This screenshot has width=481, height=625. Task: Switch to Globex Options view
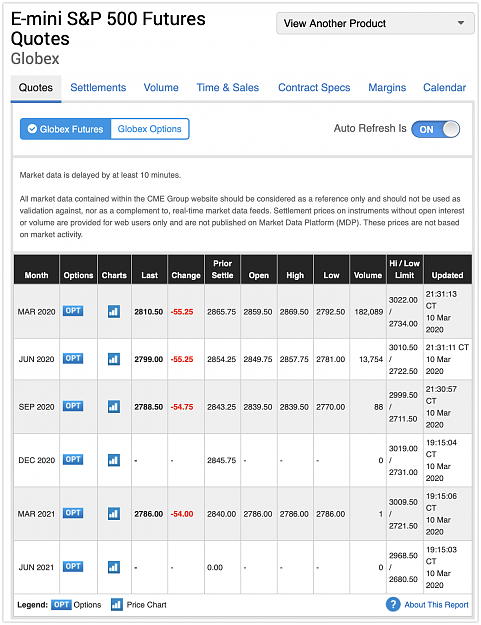click(149, 129)
